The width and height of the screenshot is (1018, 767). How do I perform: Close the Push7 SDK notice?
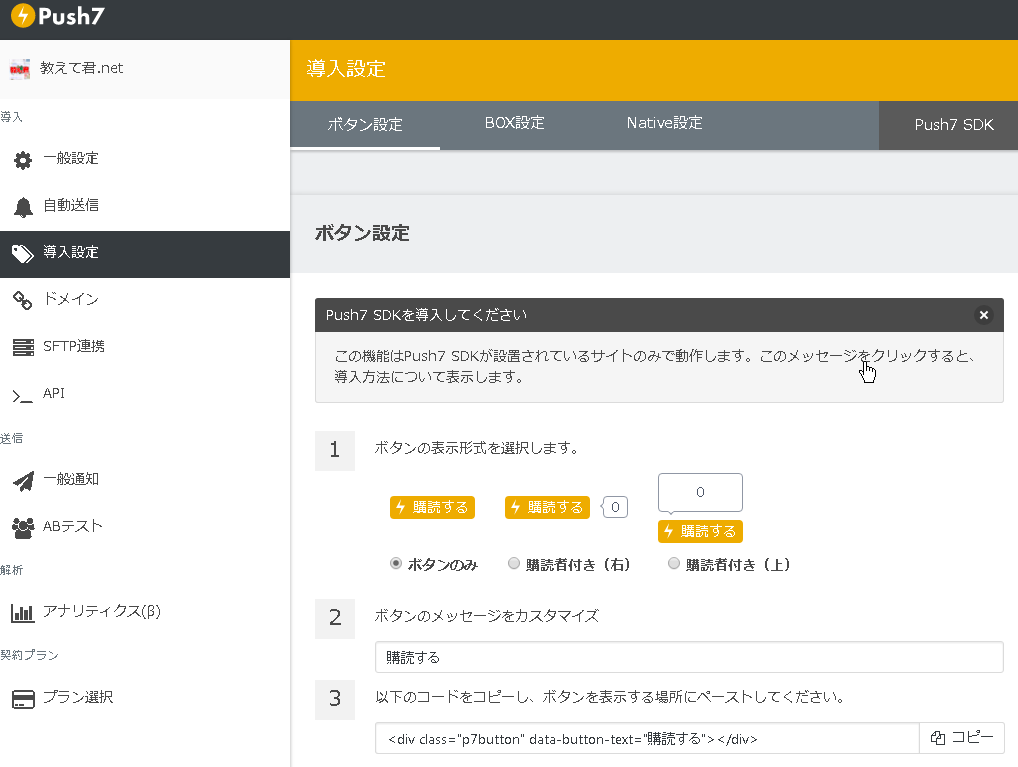pyautogui.click(x=984, y=315)
